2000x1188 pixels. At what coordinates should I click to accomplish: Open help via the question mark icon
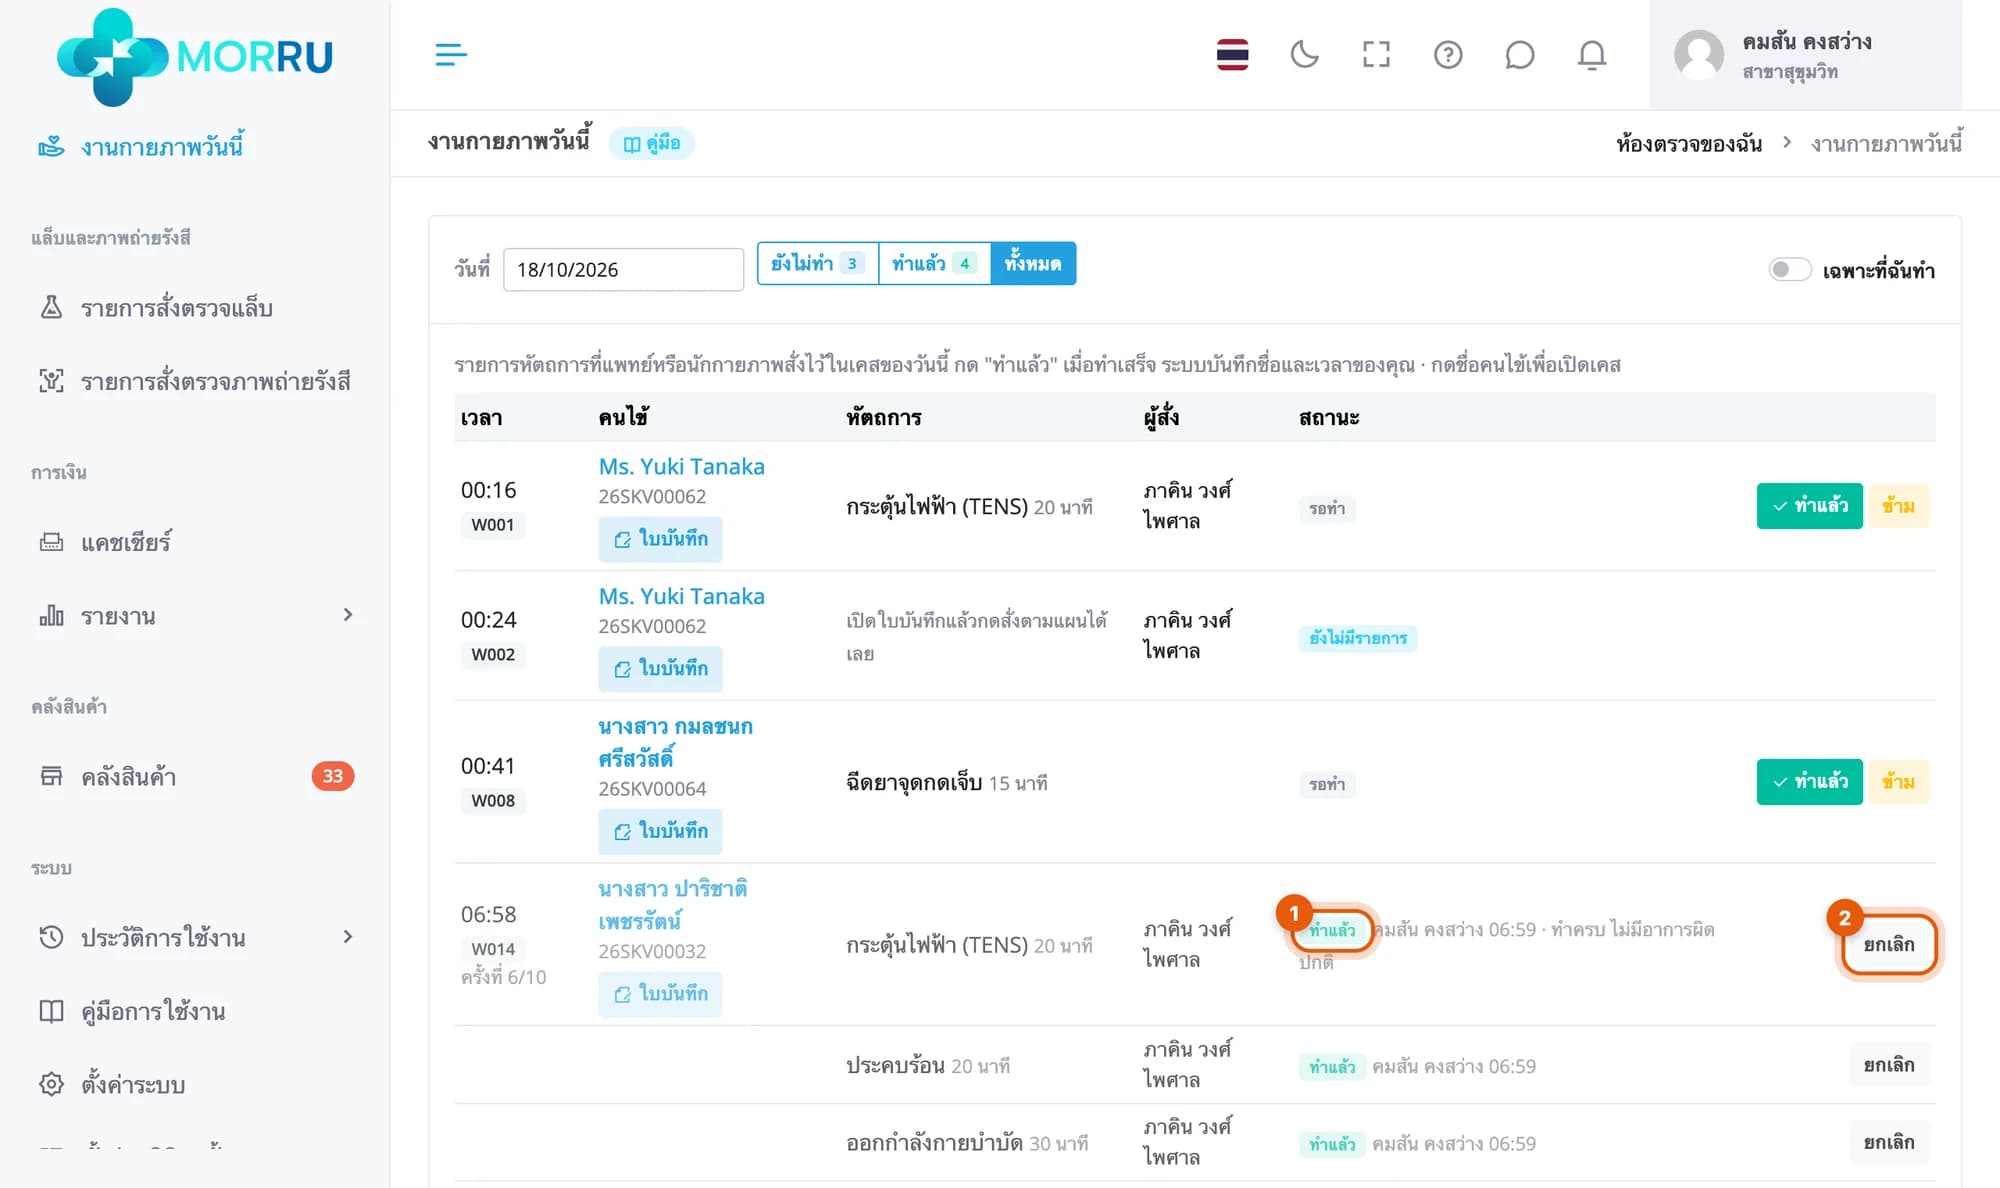tap(1448, 55)
